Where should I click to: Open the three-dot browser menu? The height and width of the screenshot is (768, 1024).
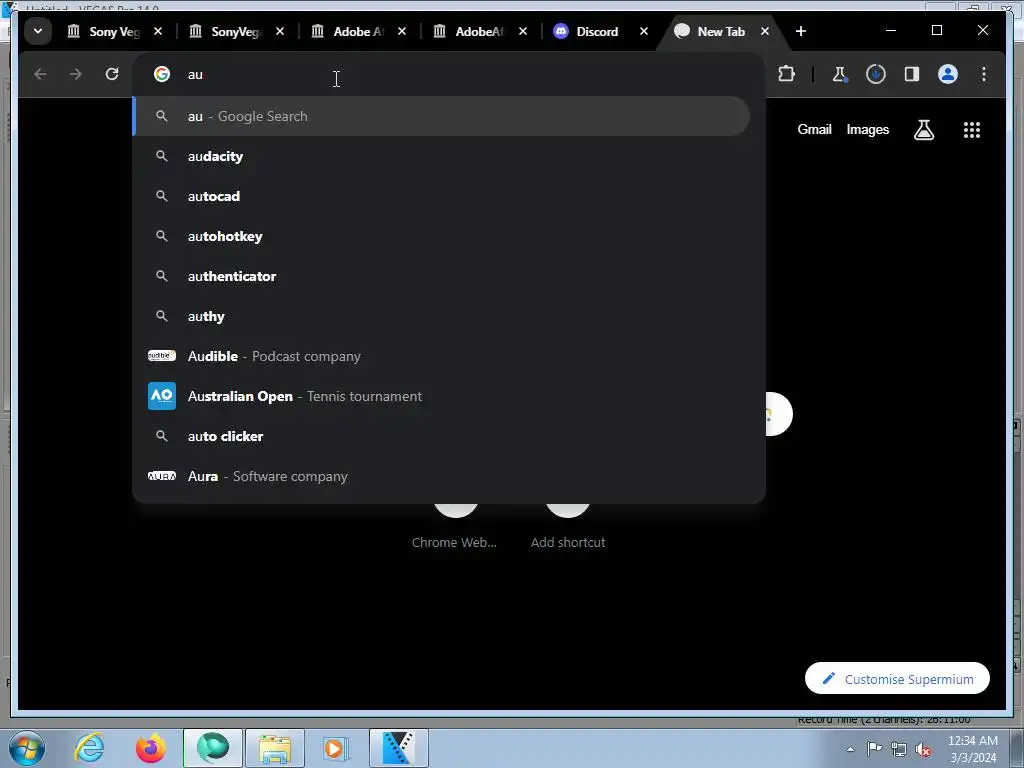tap(984, 74)
